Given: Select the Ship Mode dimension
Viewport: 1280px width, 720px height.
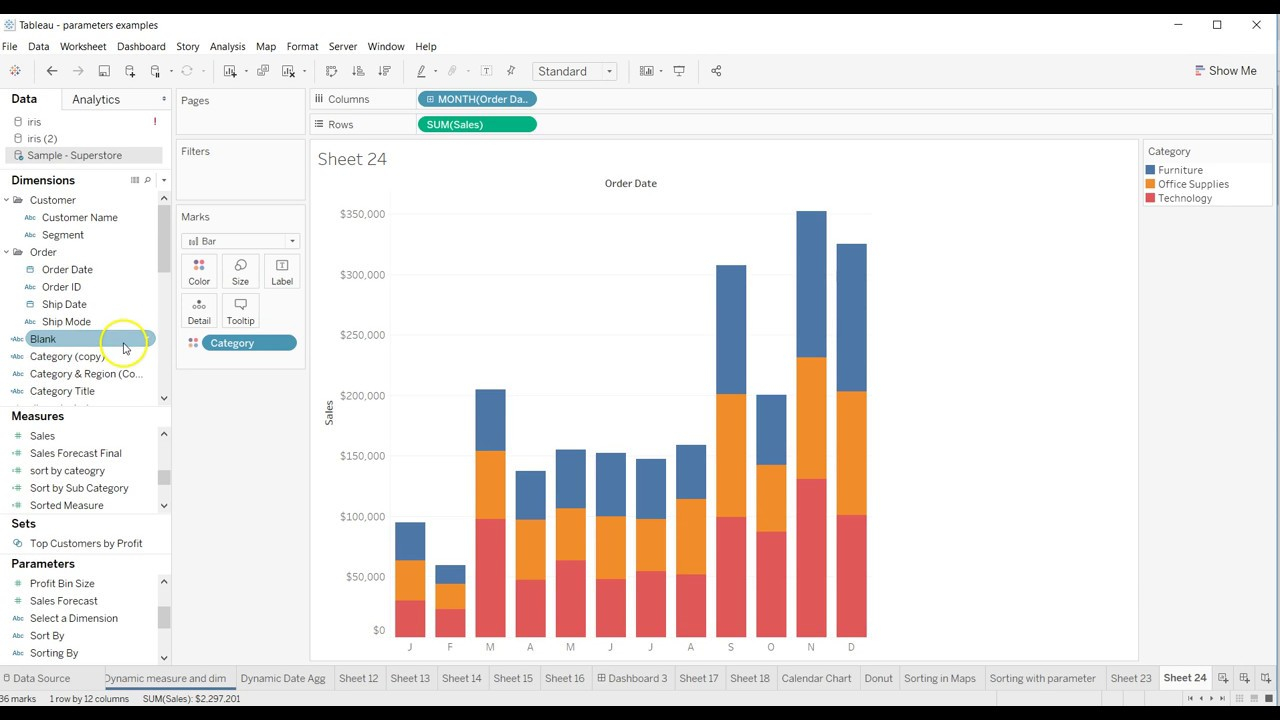Looking at the screenshot, I should (66, 322).
